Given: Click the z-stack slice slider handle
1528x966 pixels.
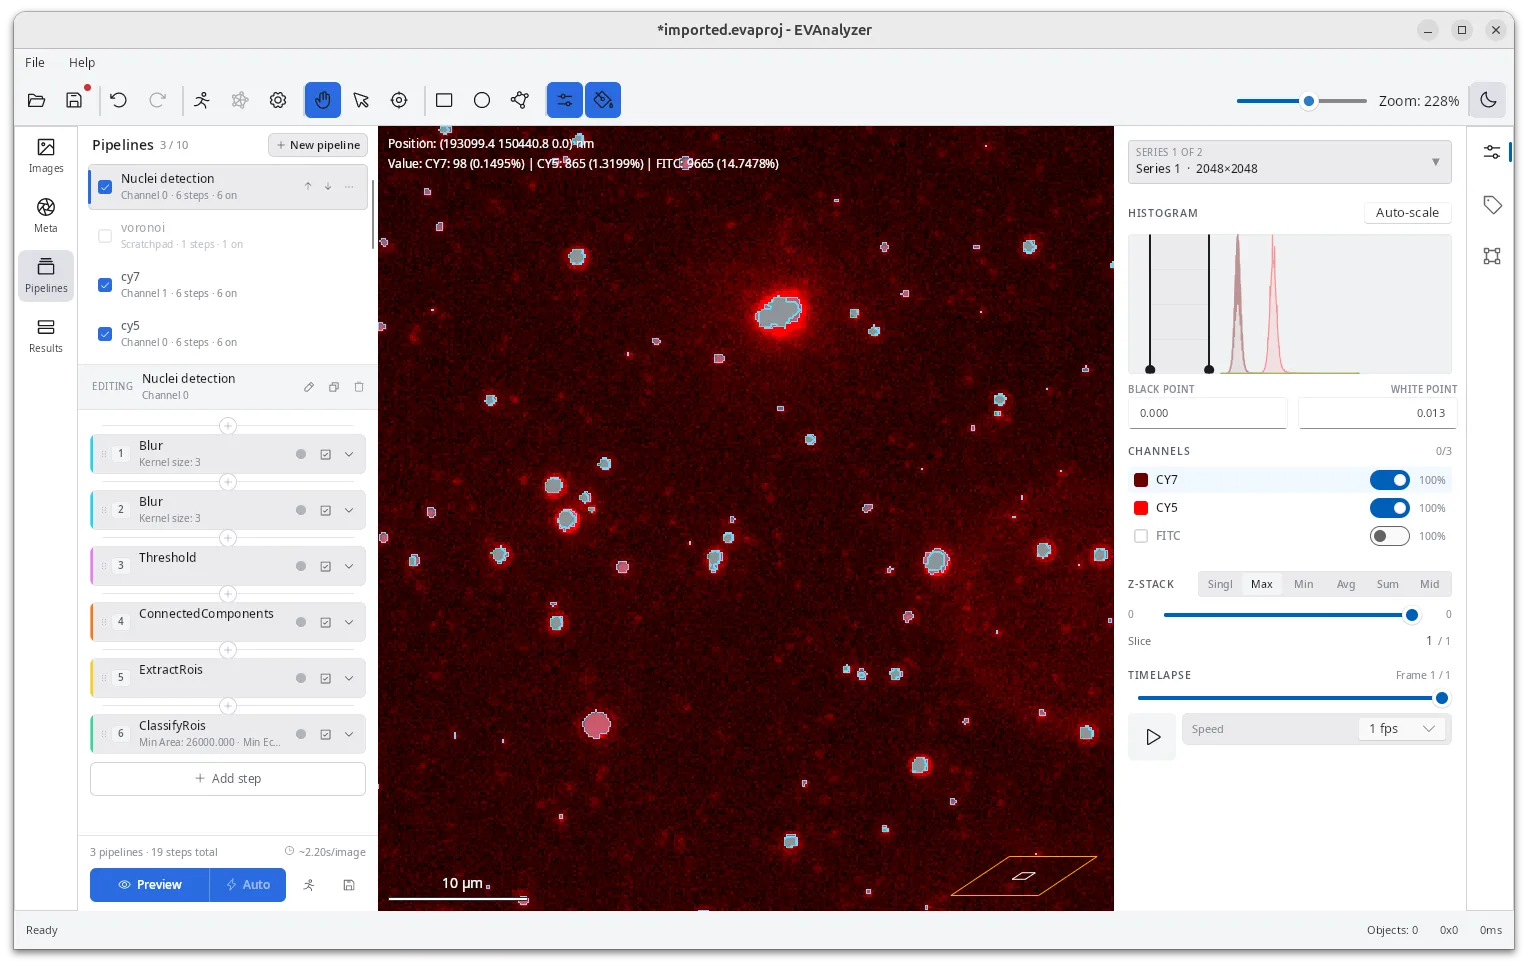Looking at the screenshot, I should pos(1412,615).
